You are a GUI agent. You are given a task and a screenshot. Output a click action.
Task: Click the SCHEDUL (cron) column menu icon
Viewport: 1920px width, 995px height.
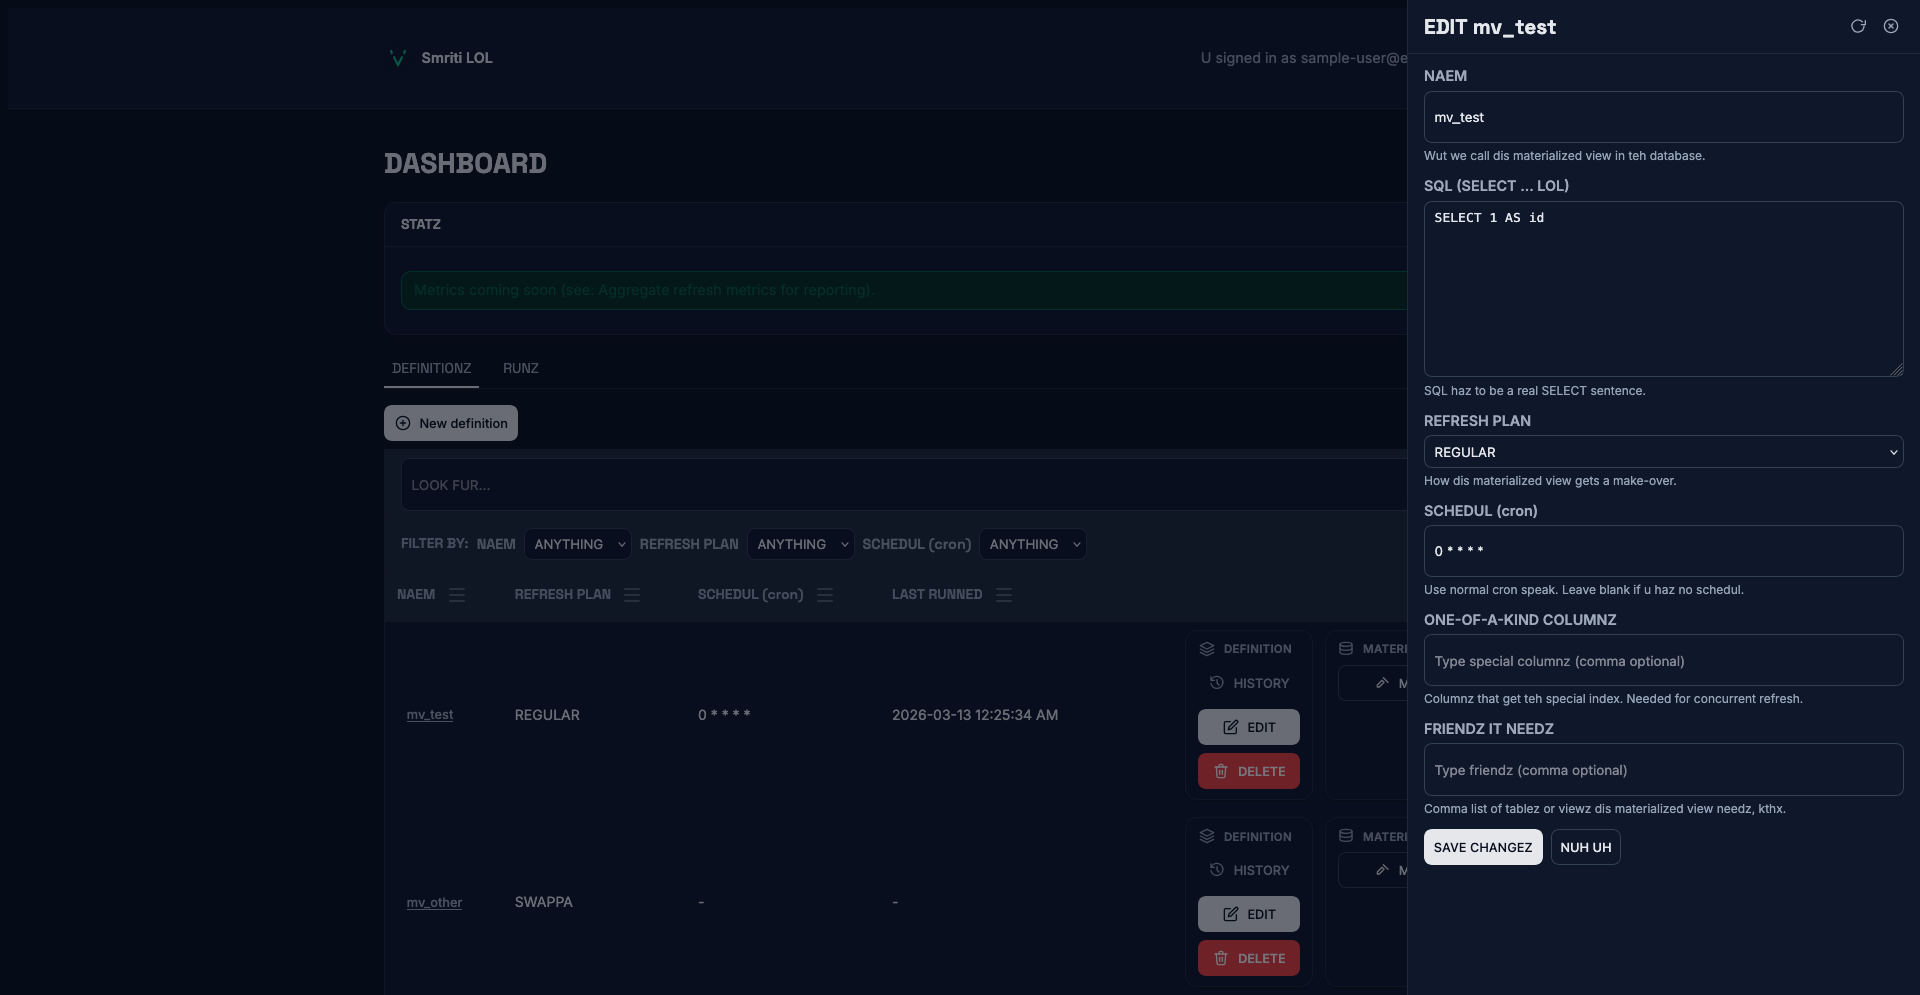tap(825, 595)
